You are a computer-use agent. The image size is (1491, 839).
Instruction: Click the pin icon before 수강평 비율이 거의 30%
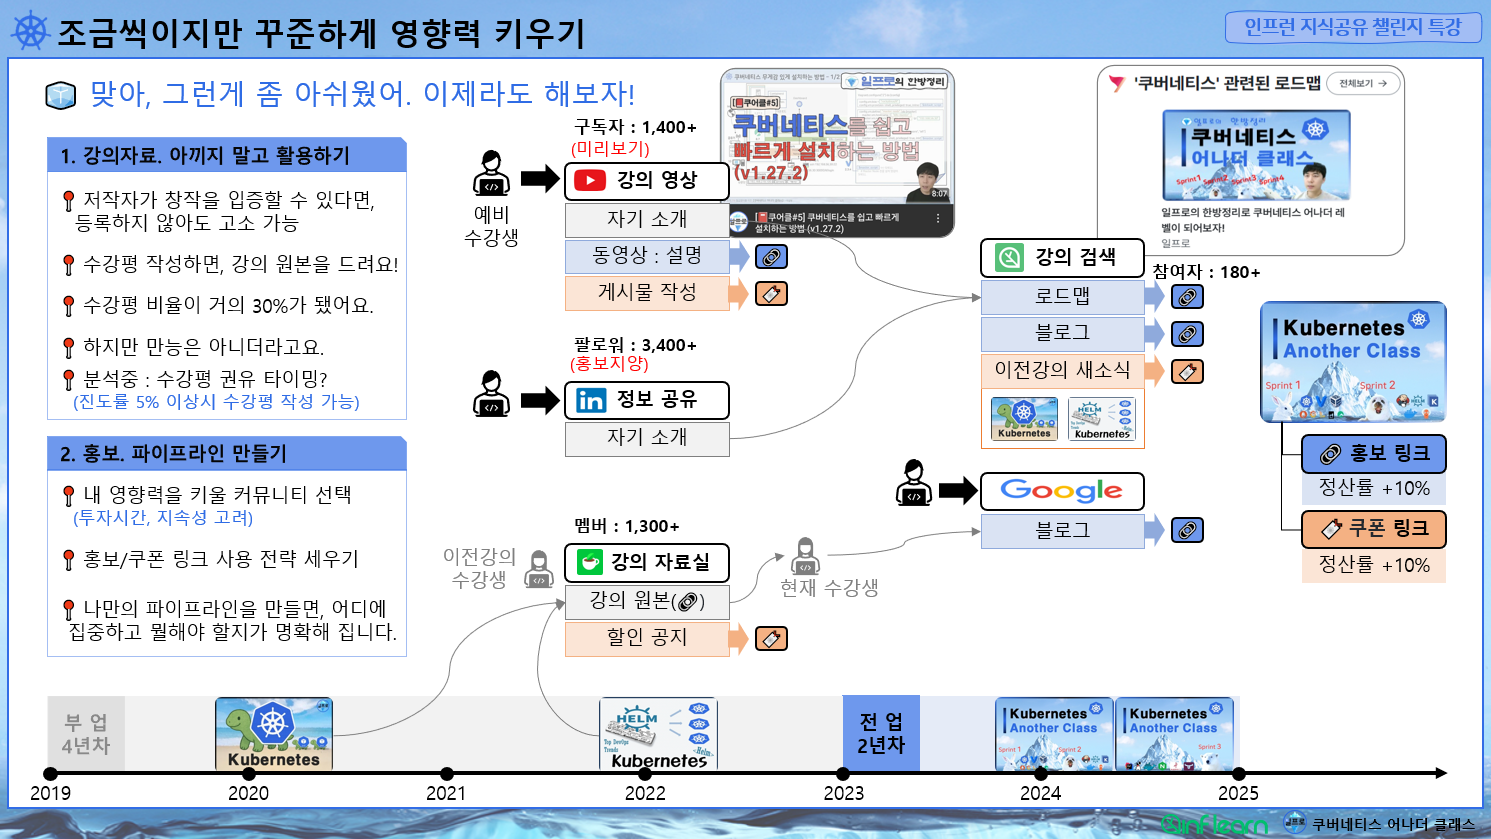pos(68,306)
